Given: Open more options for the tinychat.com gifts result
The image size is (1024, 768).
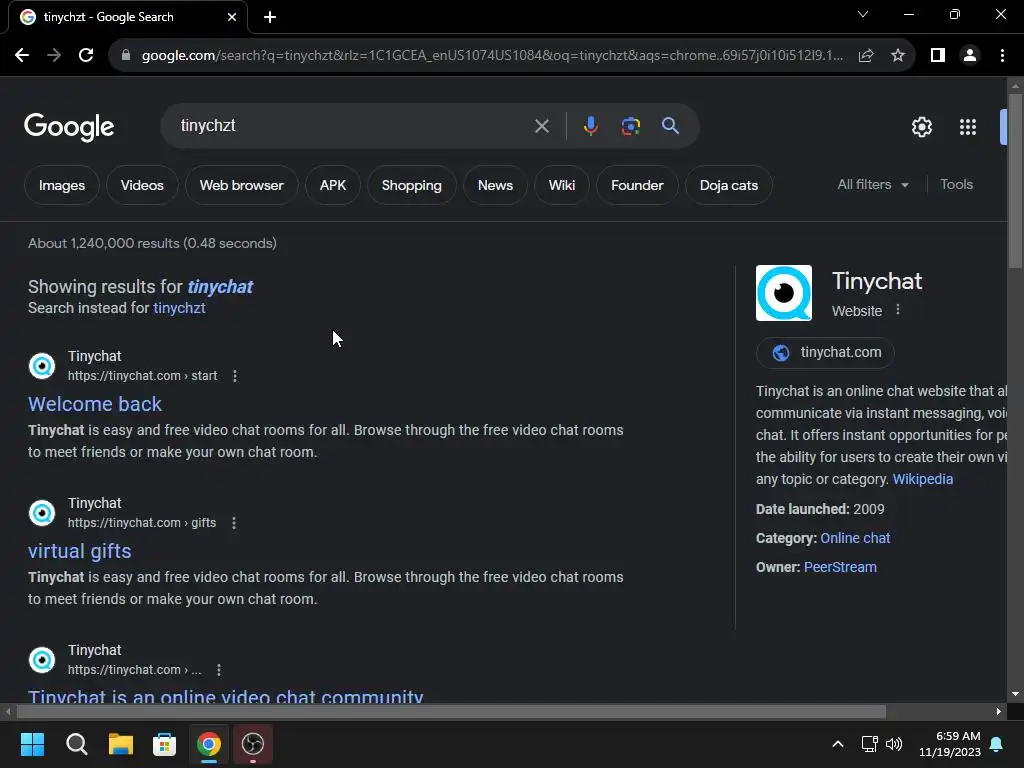Looking at the screenshot, I should (x=234, y=523).
